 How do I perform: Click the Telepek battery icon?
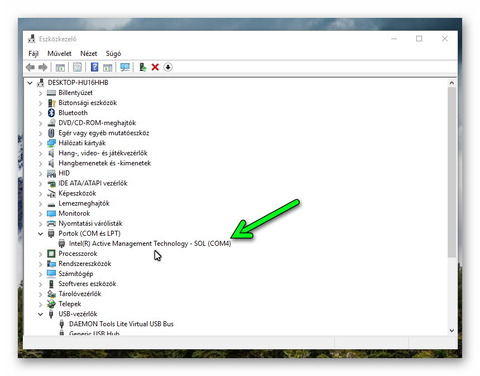click(51, 304)
